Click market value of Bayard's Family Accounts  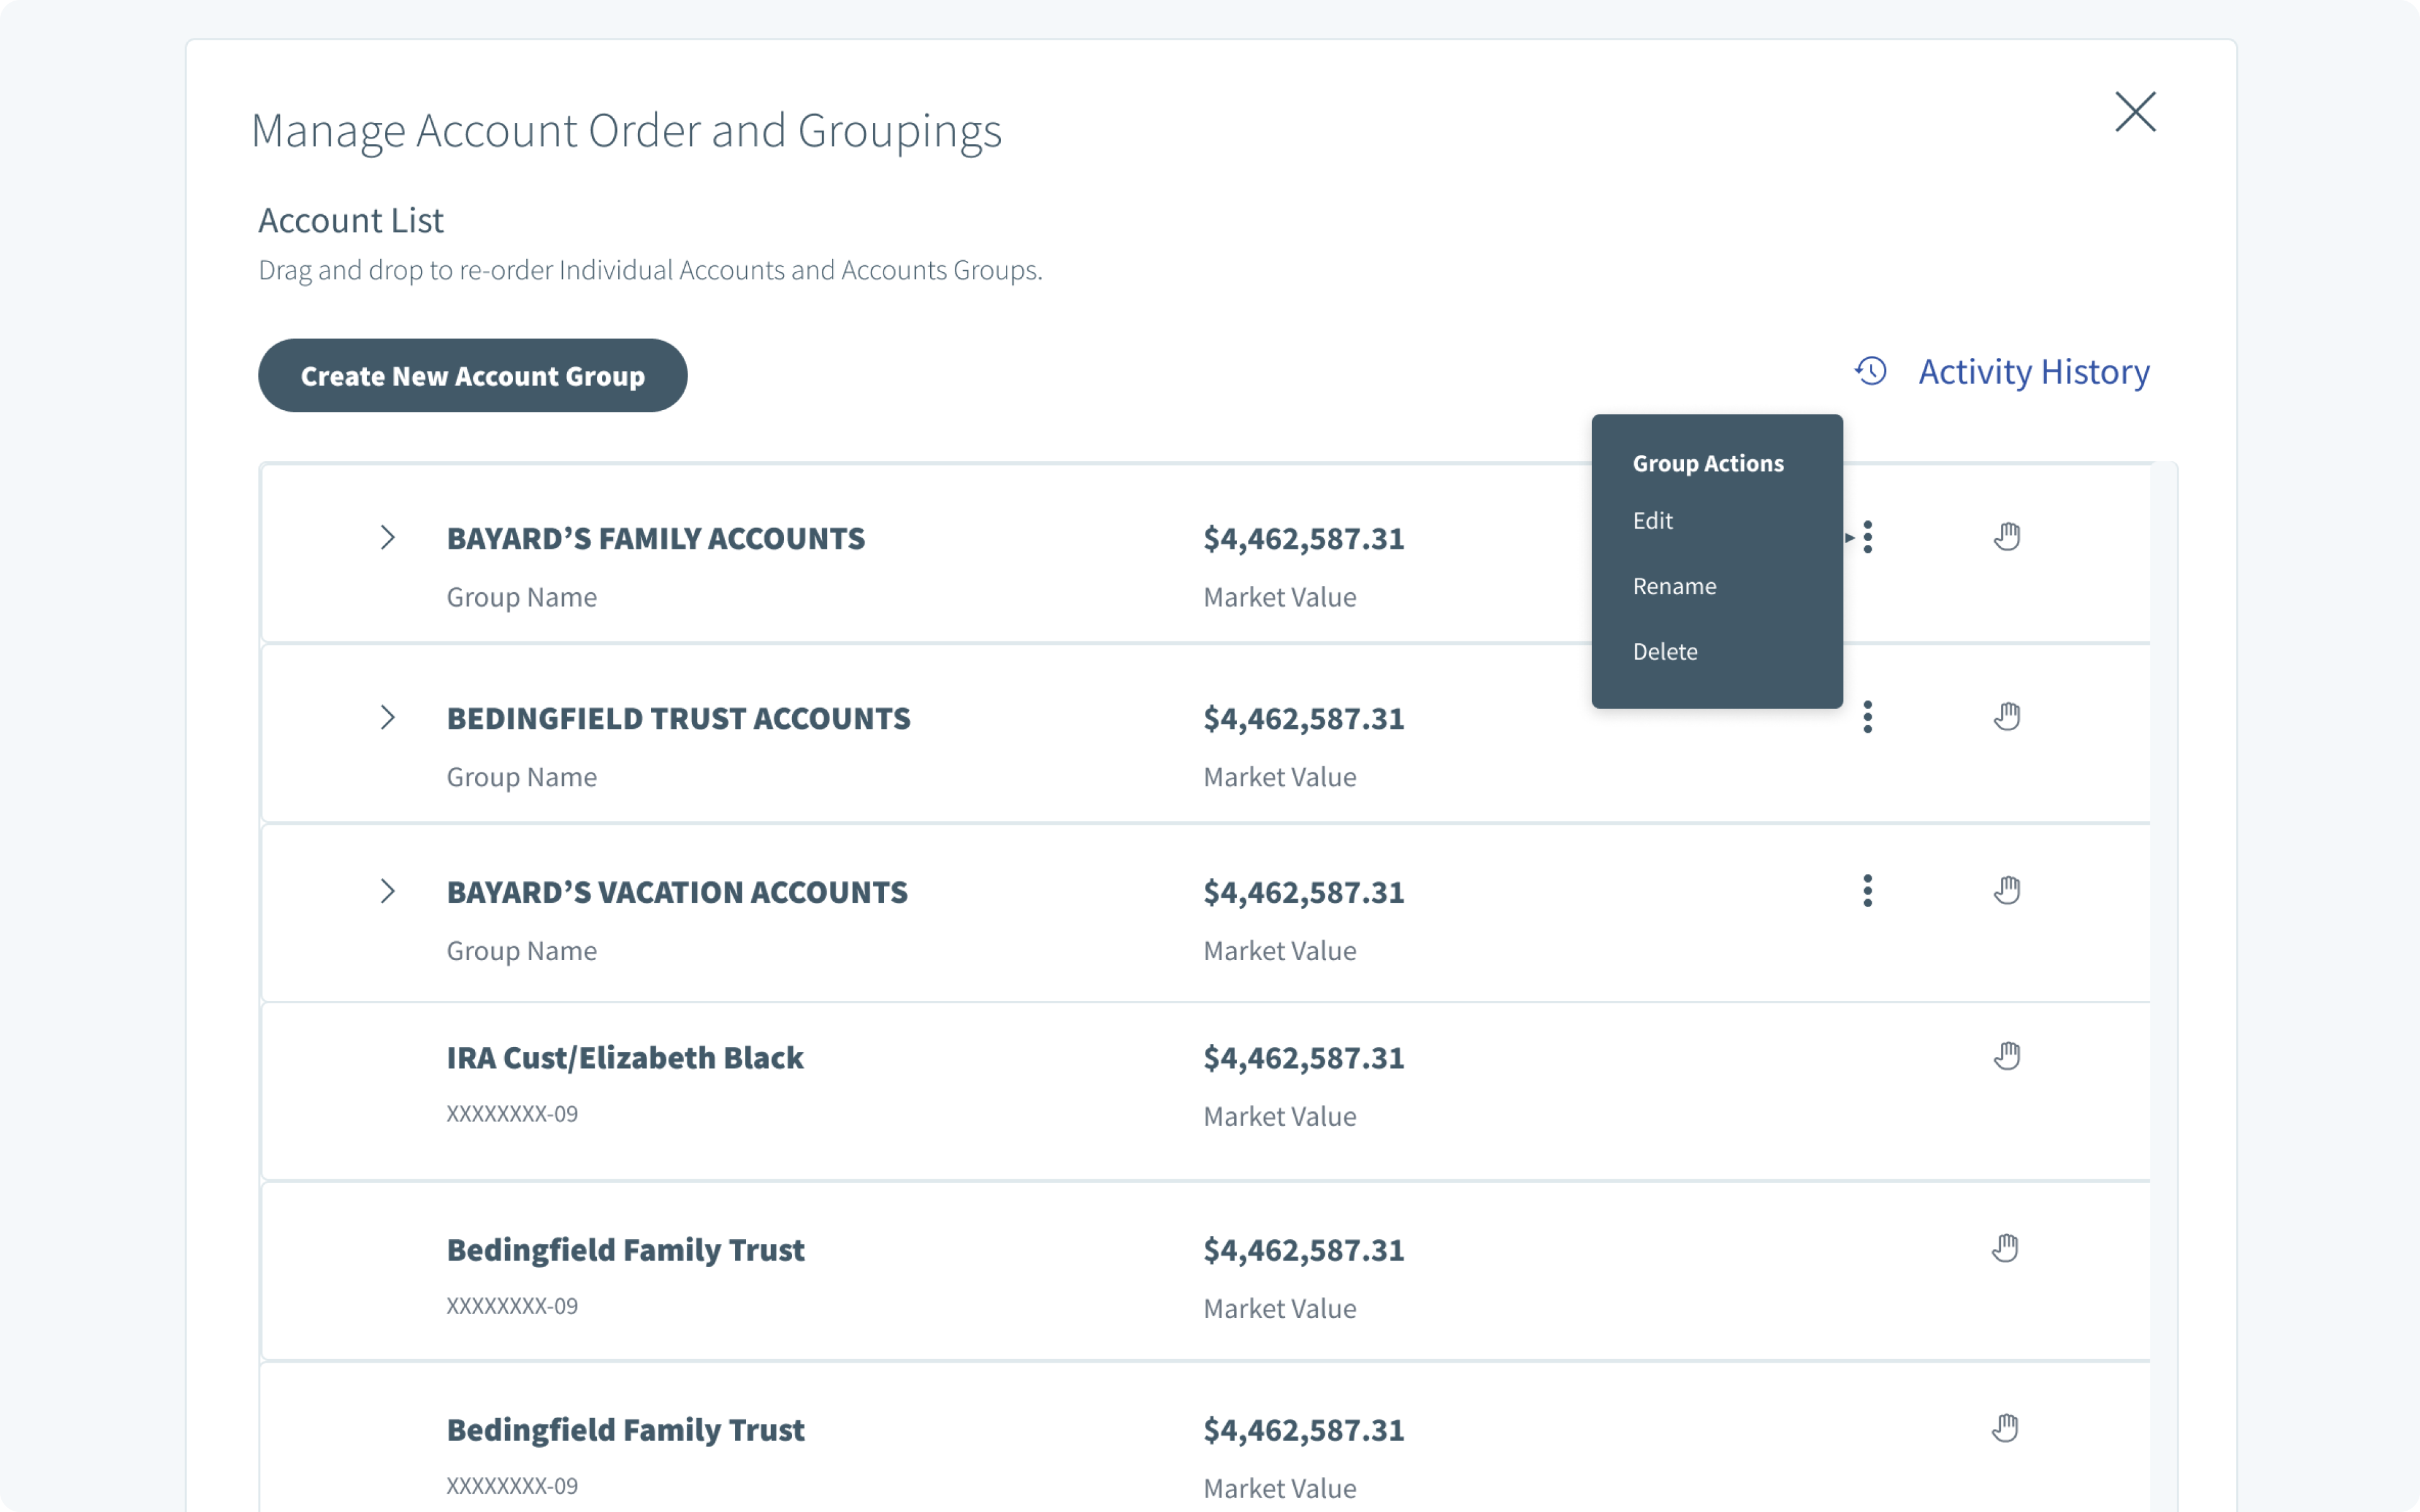click(x=1303, y=538)
